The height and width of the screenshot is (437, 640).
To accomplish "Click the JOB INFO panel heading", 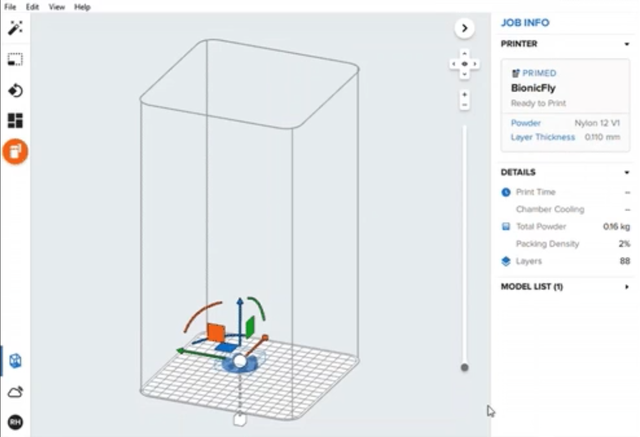I will pos(525,23).
